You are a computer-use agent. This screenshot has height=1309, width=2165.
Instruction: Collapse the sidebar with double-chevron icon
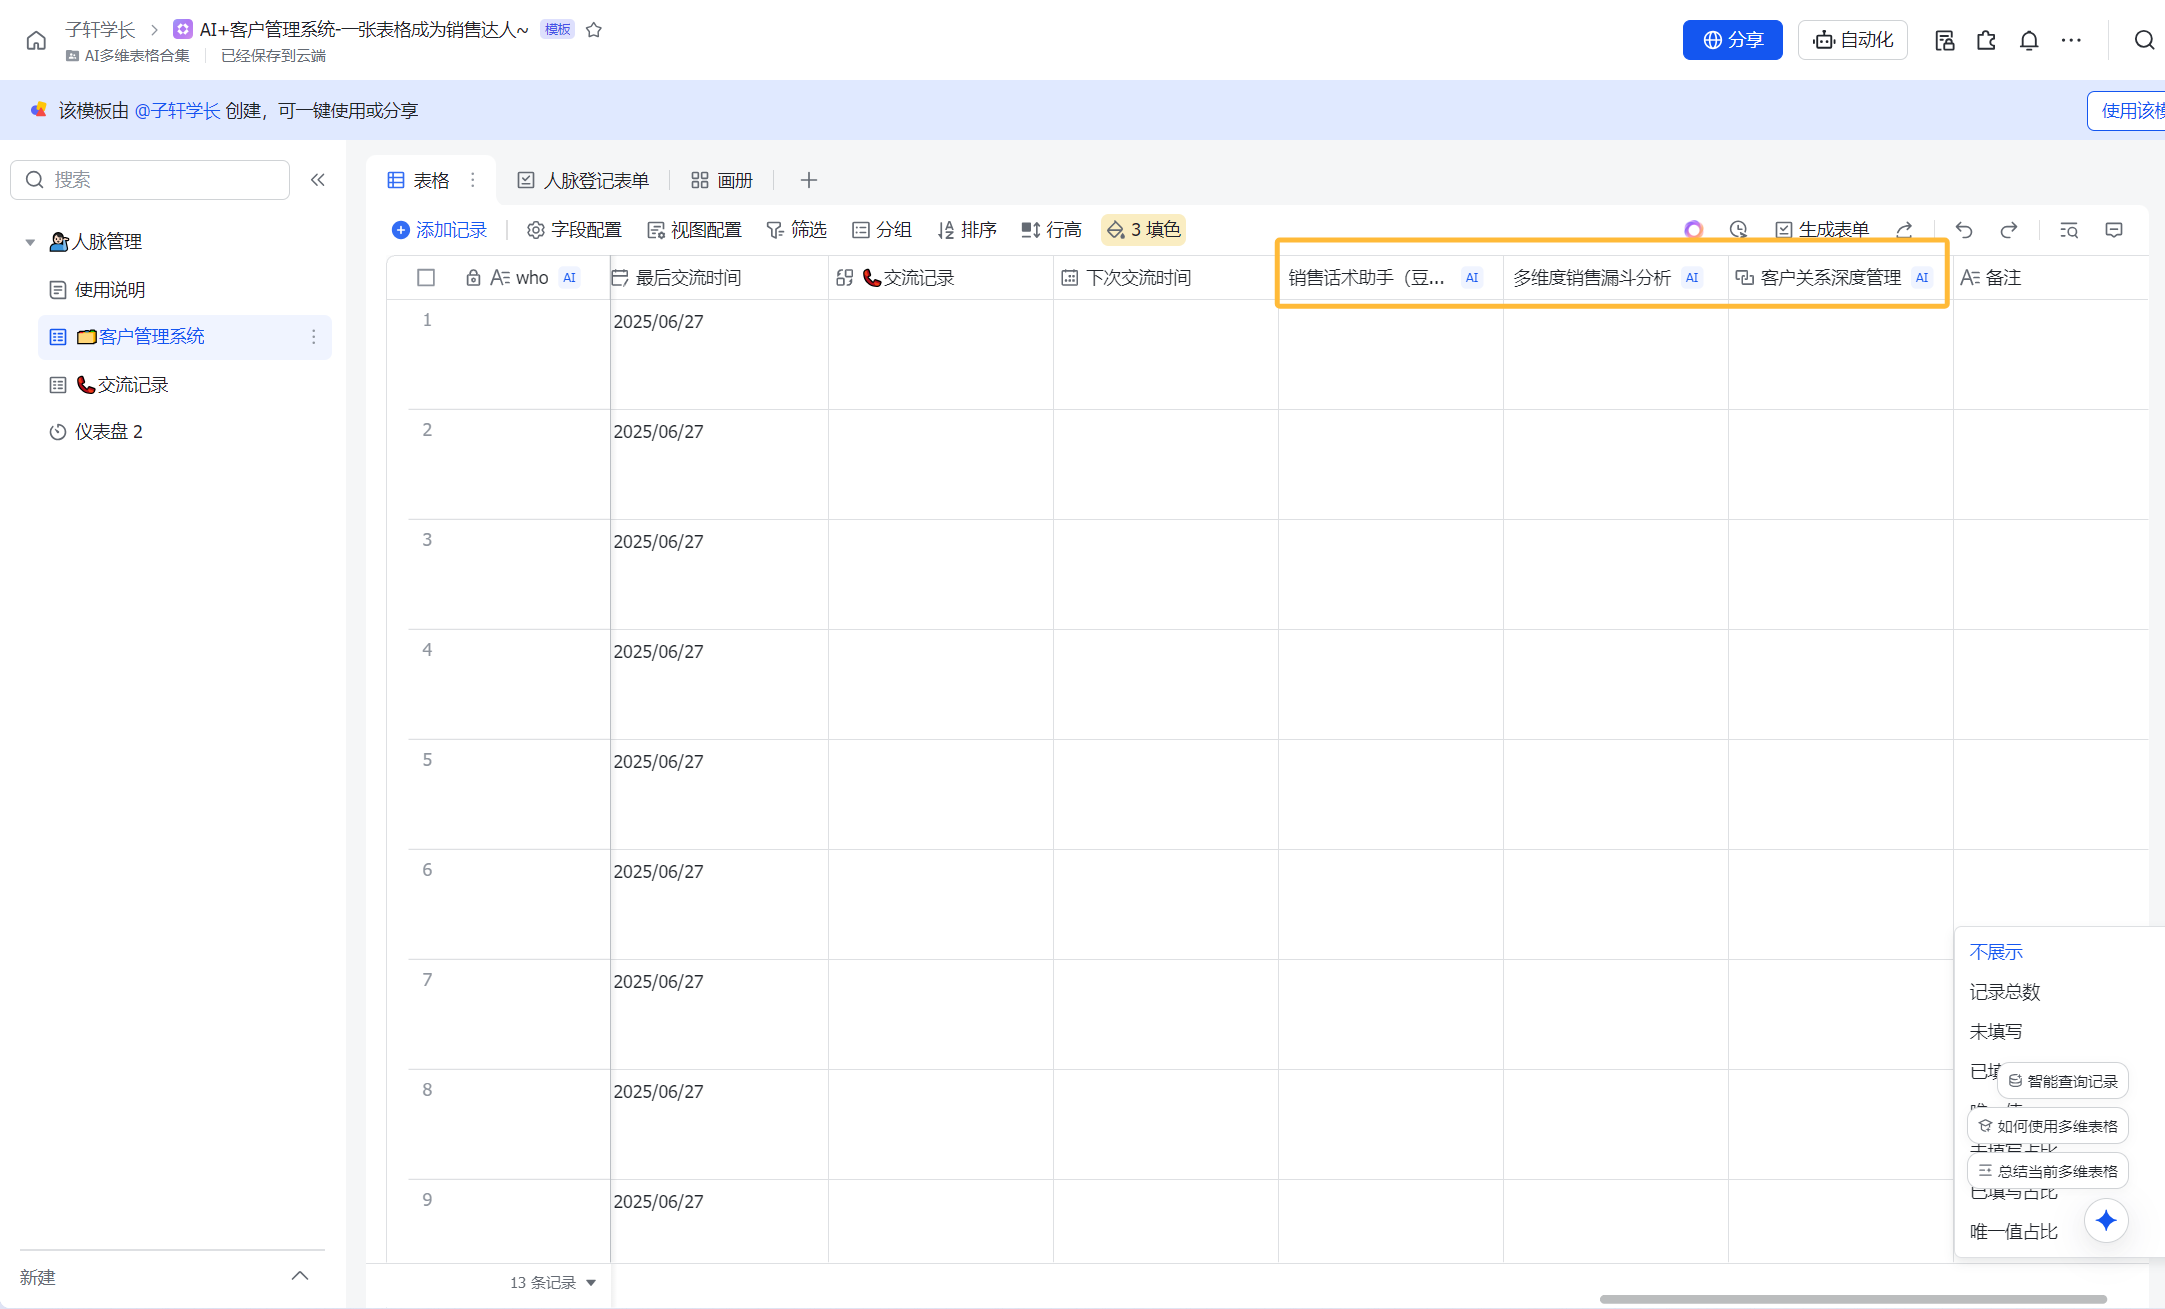tap(318, 180)
